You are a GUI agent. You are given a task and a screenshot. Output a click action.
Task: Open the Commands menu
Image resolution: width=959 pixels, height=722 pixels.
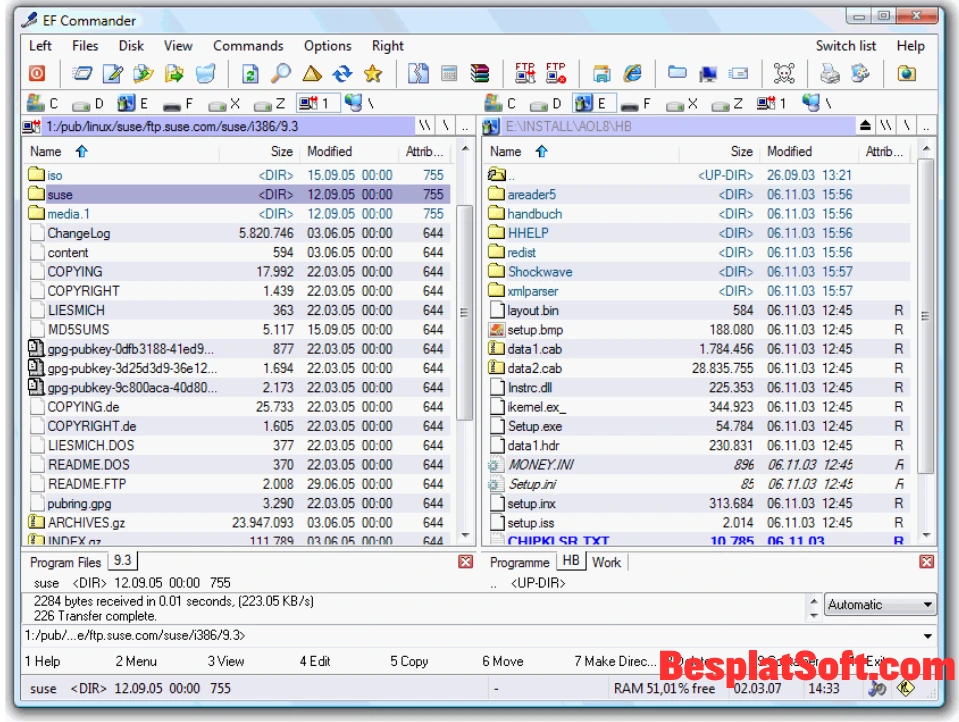[248, 45]
